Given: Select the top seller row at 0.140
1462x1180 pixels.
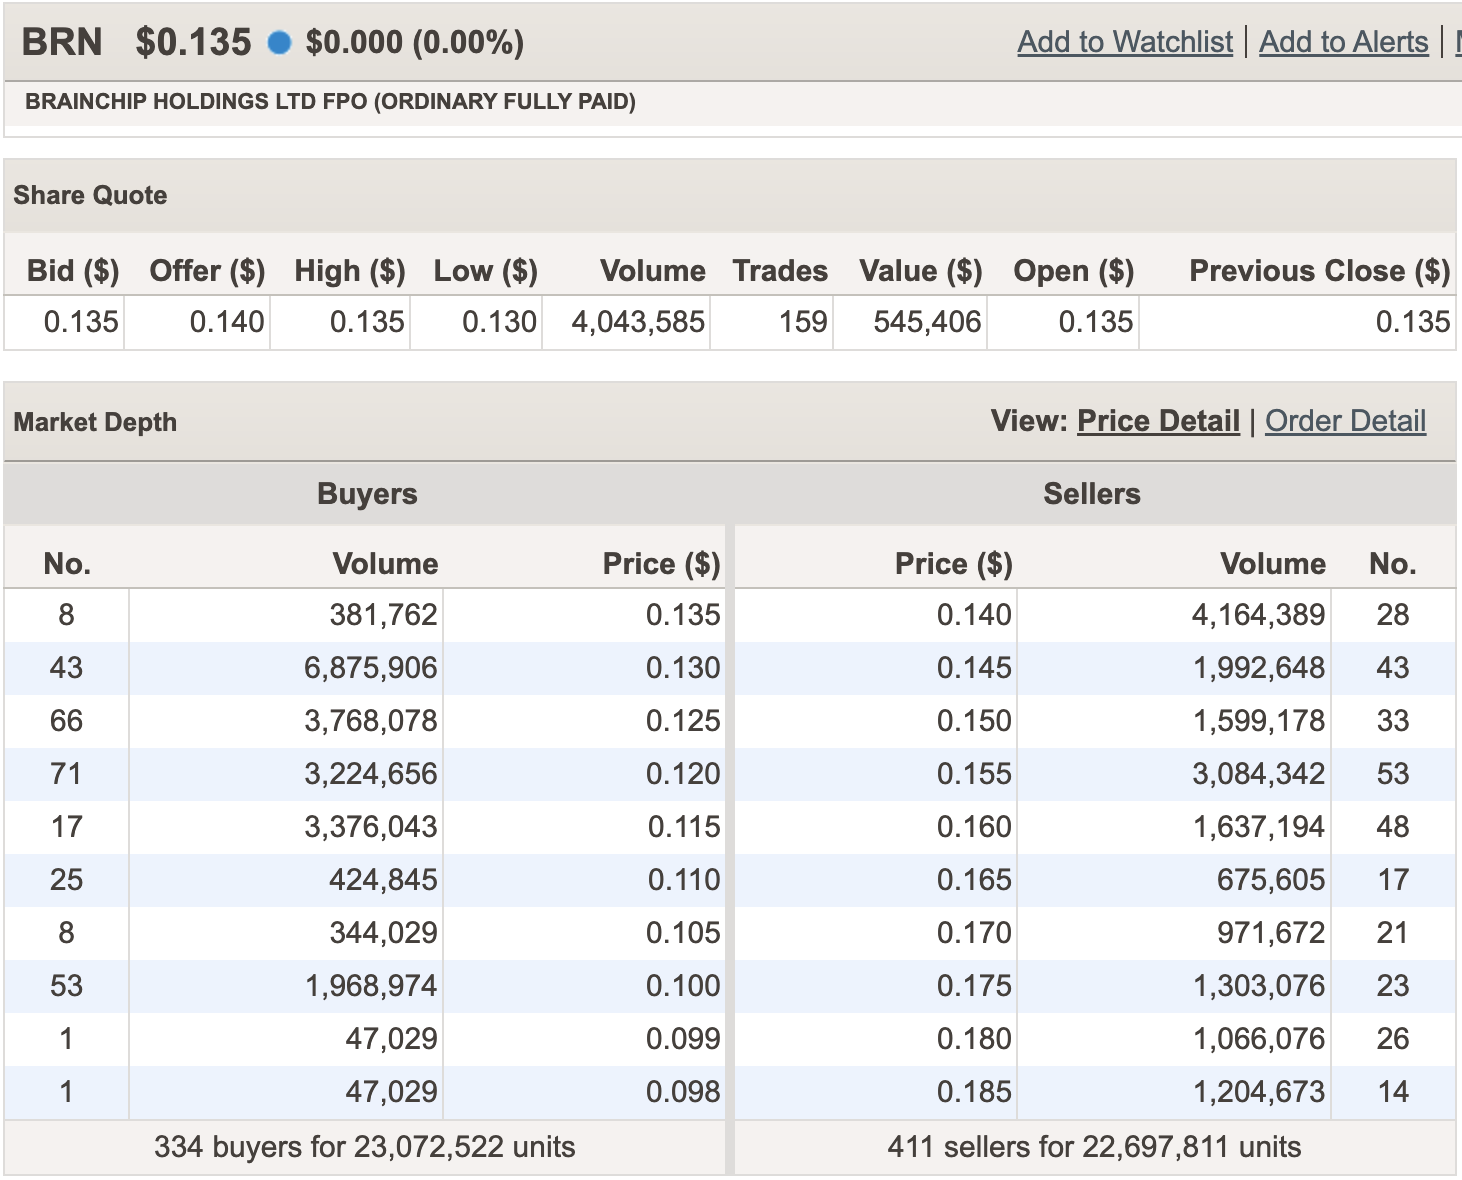Looking at the screenshot, I should (1090, 614).
